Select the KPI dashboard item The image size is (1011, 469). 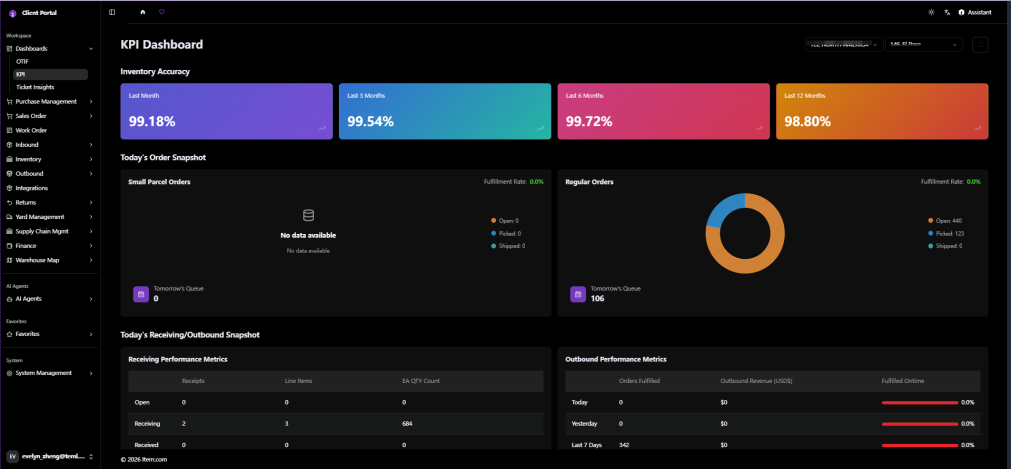[x=50, y=74]
